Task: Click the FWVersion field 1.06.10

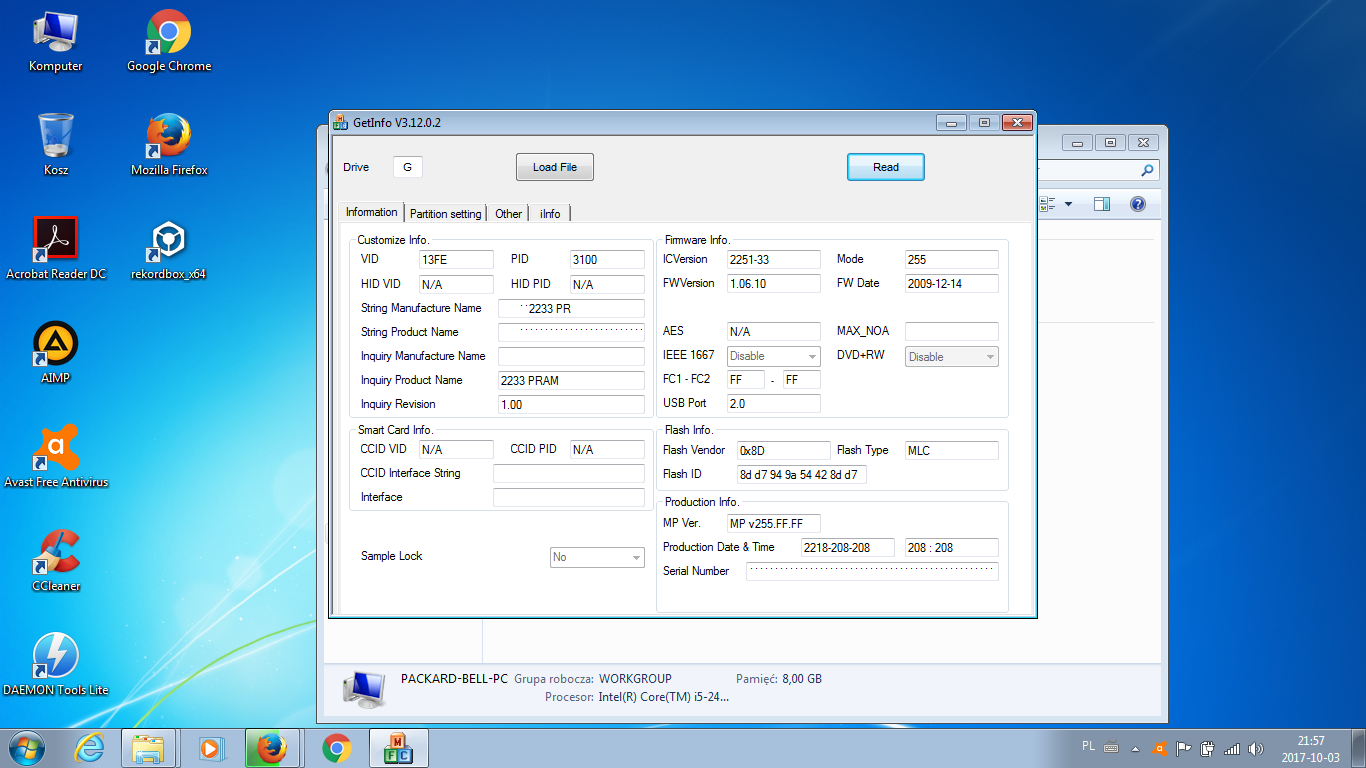Action: (774, 283)
